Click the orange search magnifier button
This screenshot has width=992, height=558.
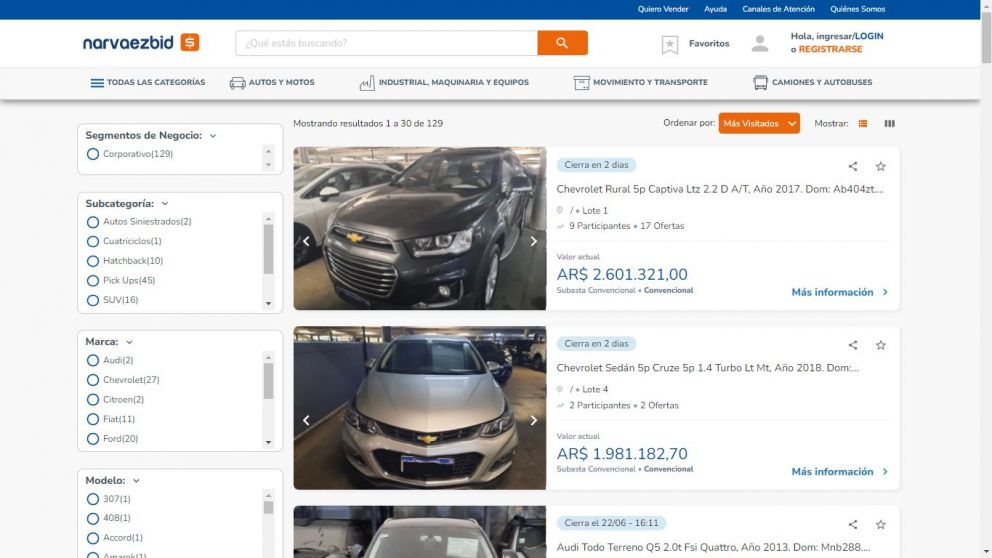click(x=562, y=43)
